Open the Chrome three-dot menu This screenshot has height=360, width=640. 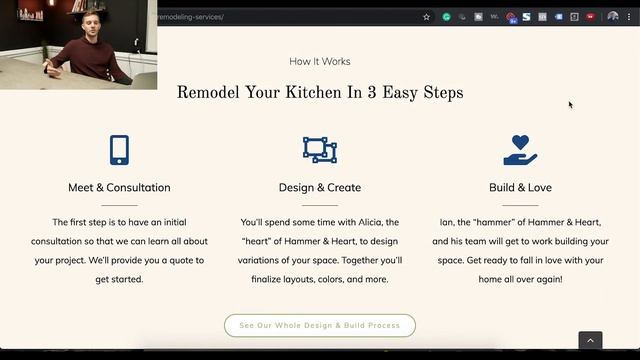click(x=629, y=17)
